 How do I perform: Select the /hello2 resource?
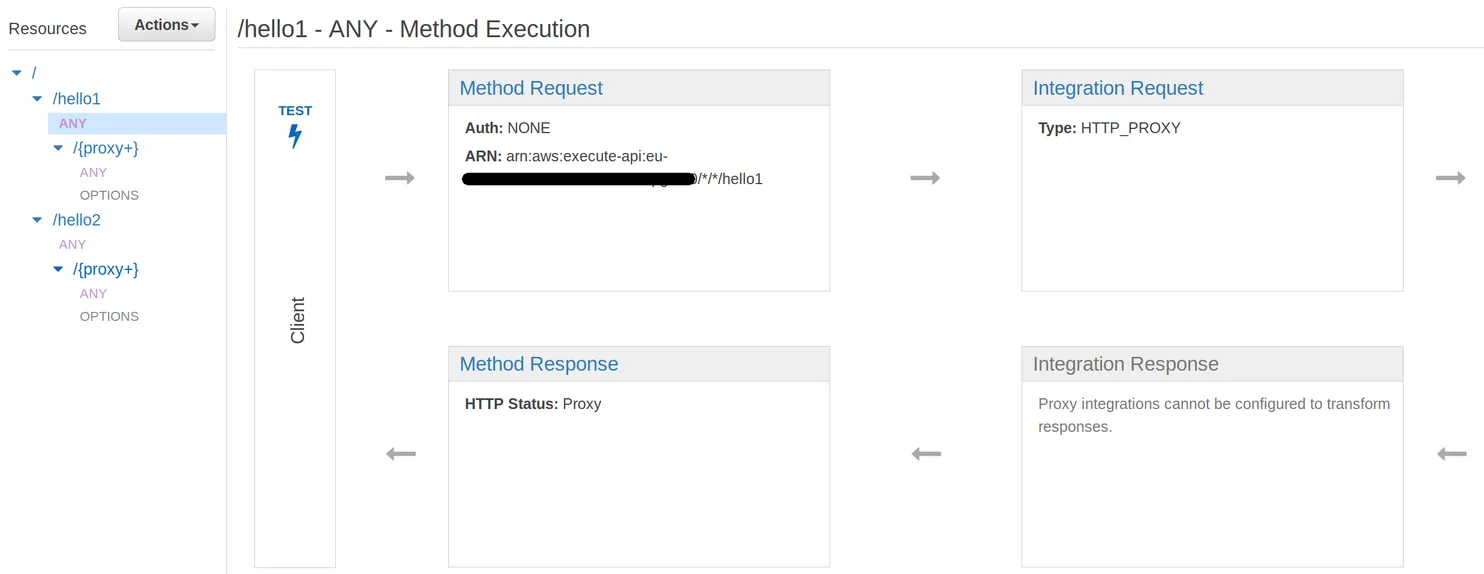[x=77, y=220]
